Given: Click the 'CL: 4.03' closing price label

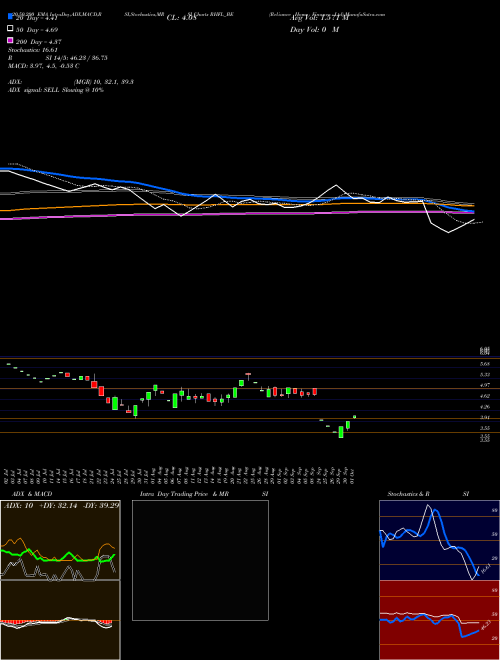Looking at the screenshot, I should pyautogui.click(x=181, y=18).
